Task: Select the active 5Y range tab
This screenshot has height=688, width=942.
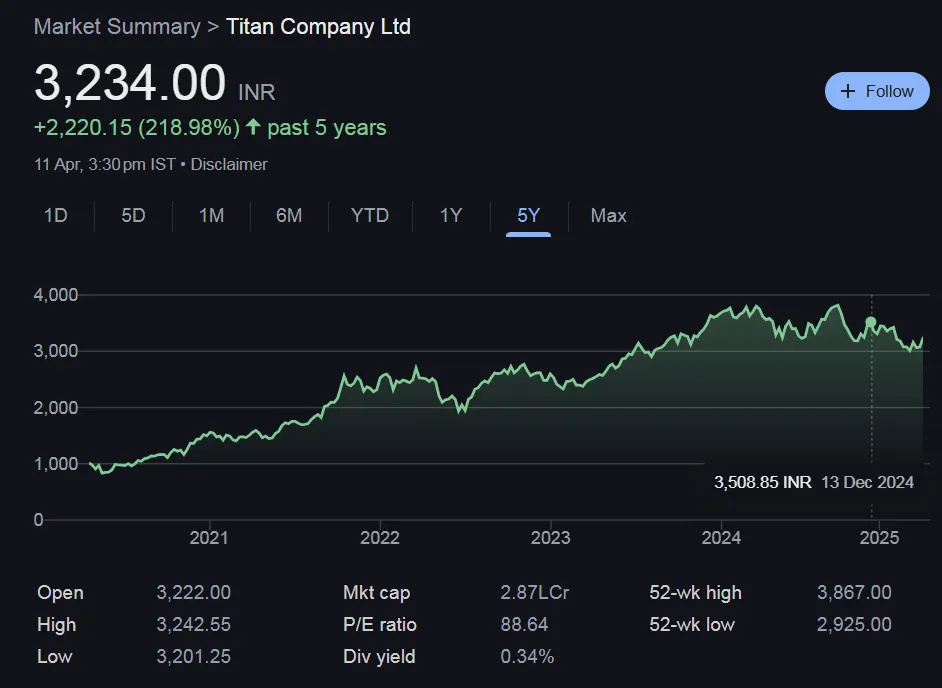Action: (529, 216)
